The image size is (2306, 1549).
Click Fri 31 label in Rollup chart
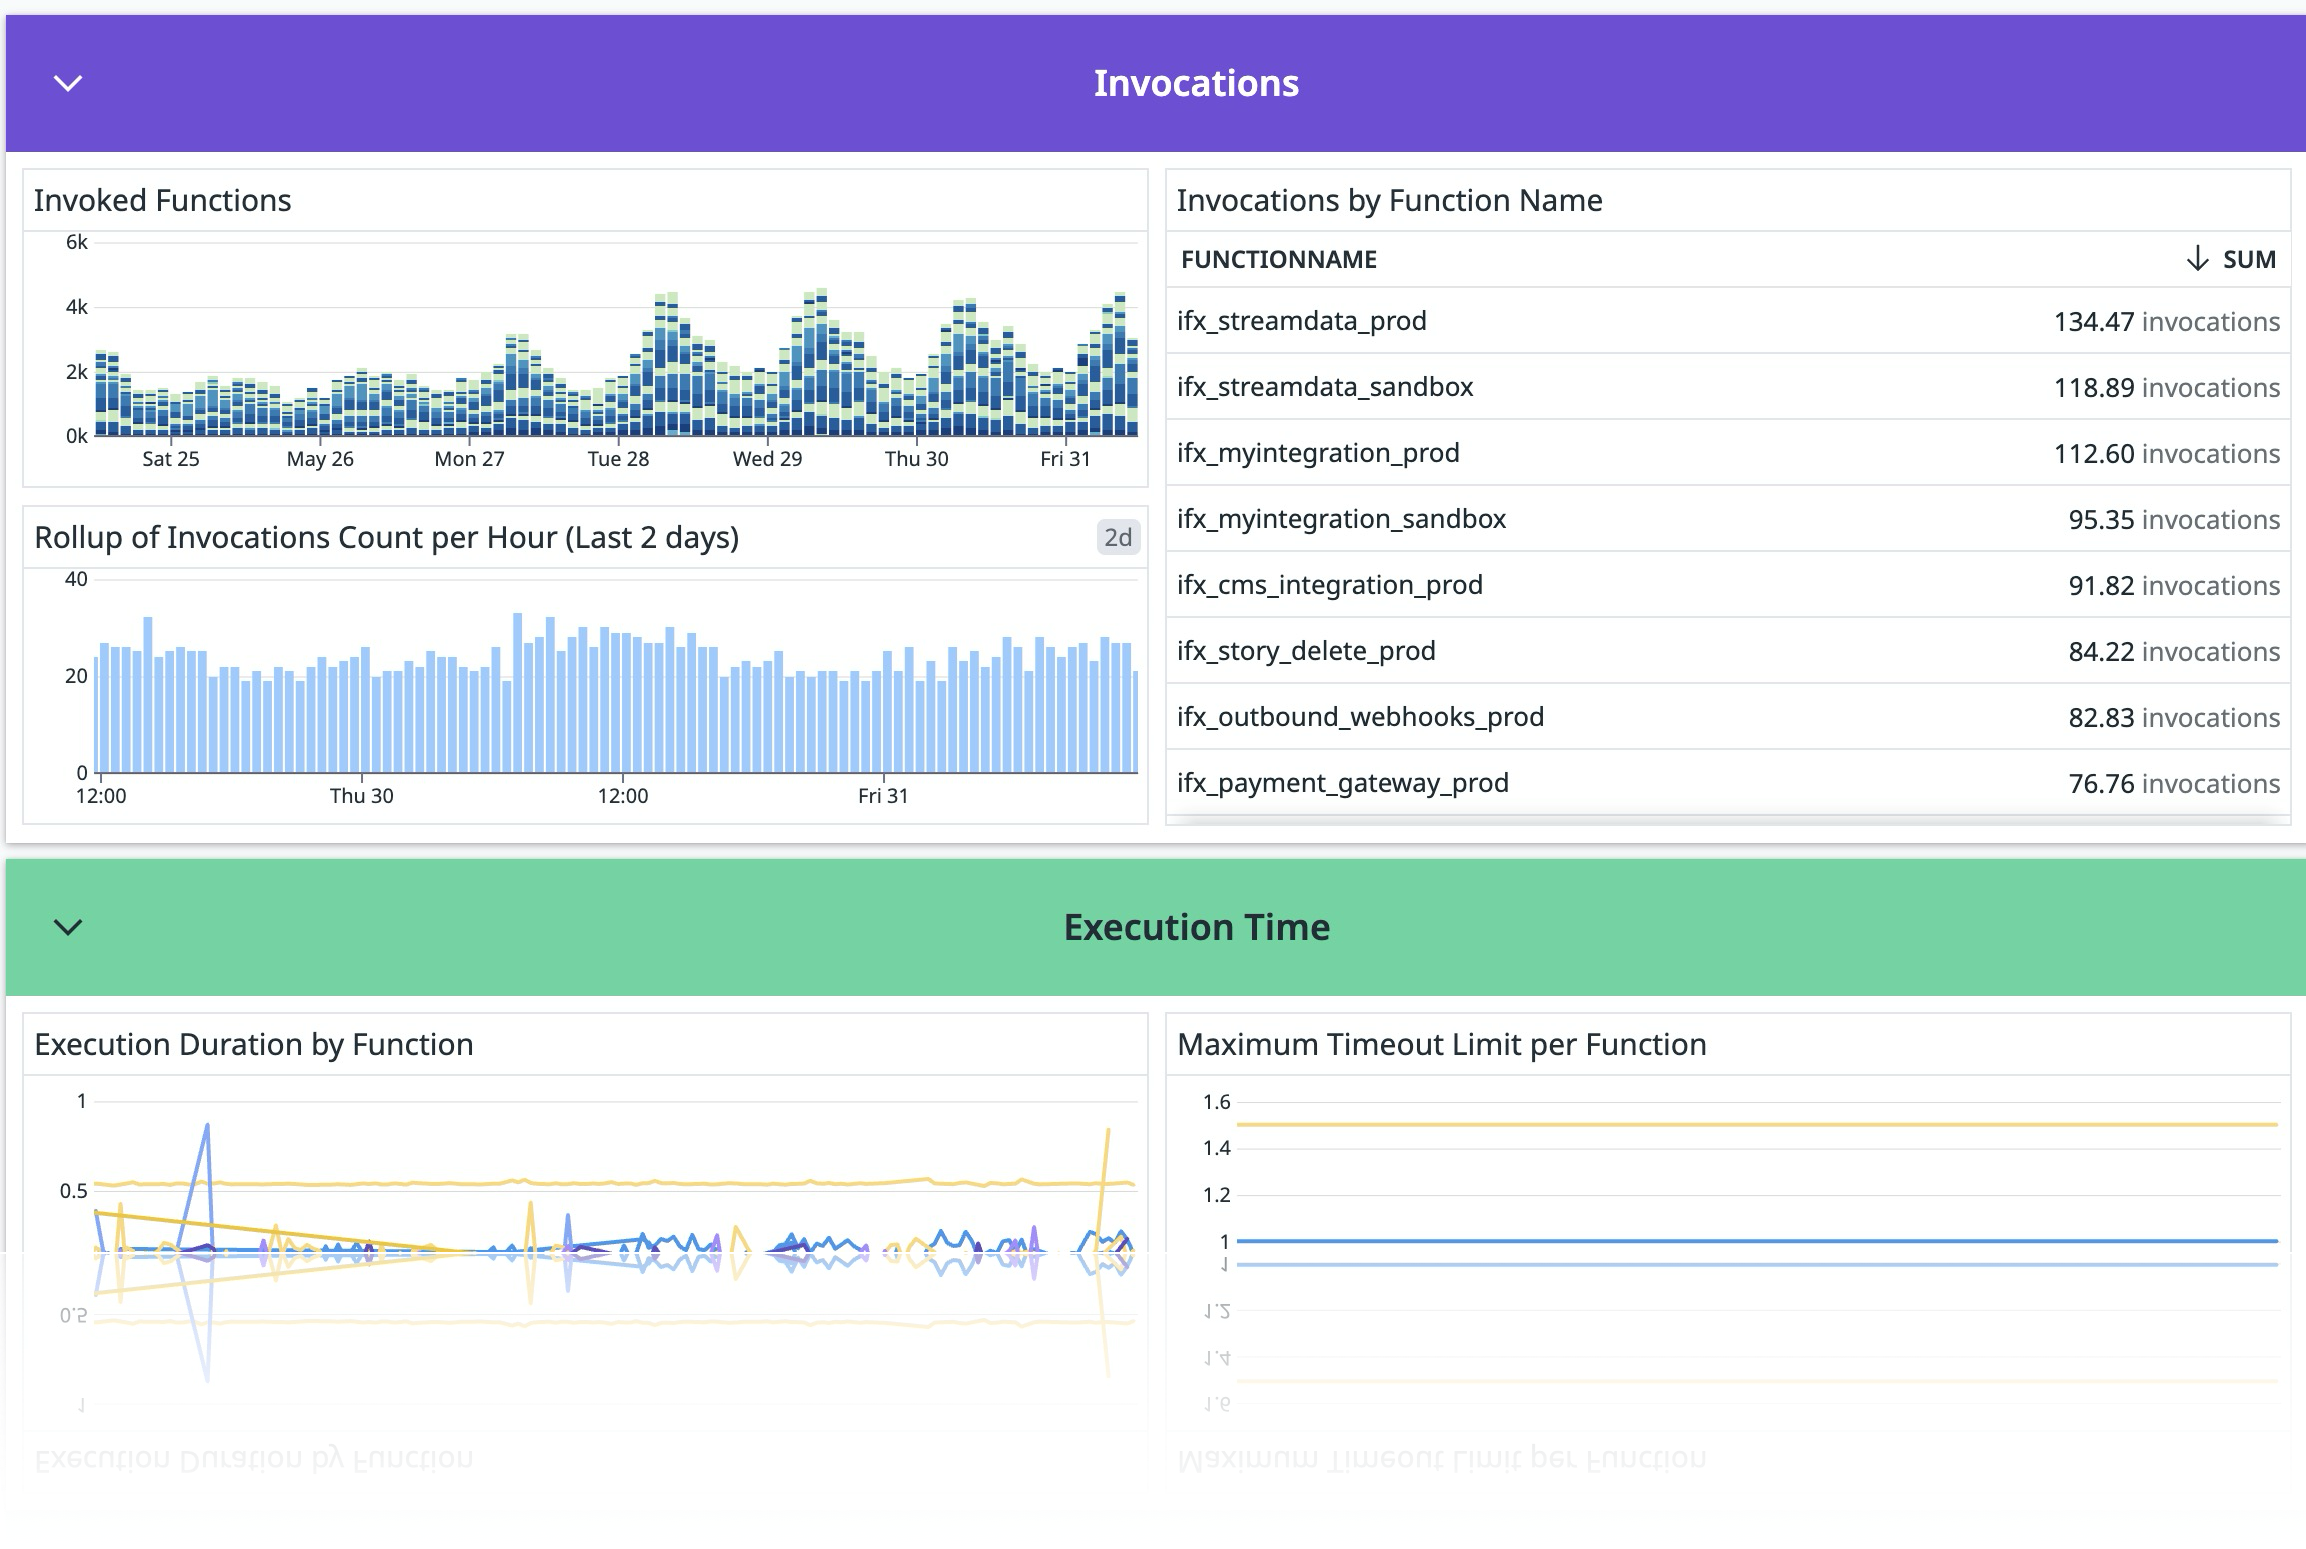tap(883, 796)
